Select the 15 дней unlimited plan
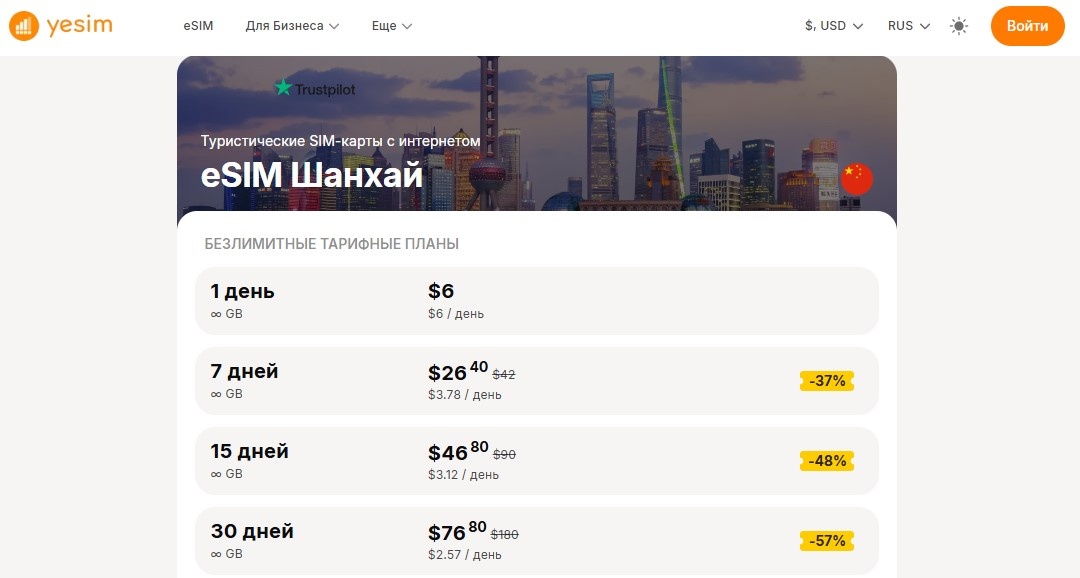 537,461
